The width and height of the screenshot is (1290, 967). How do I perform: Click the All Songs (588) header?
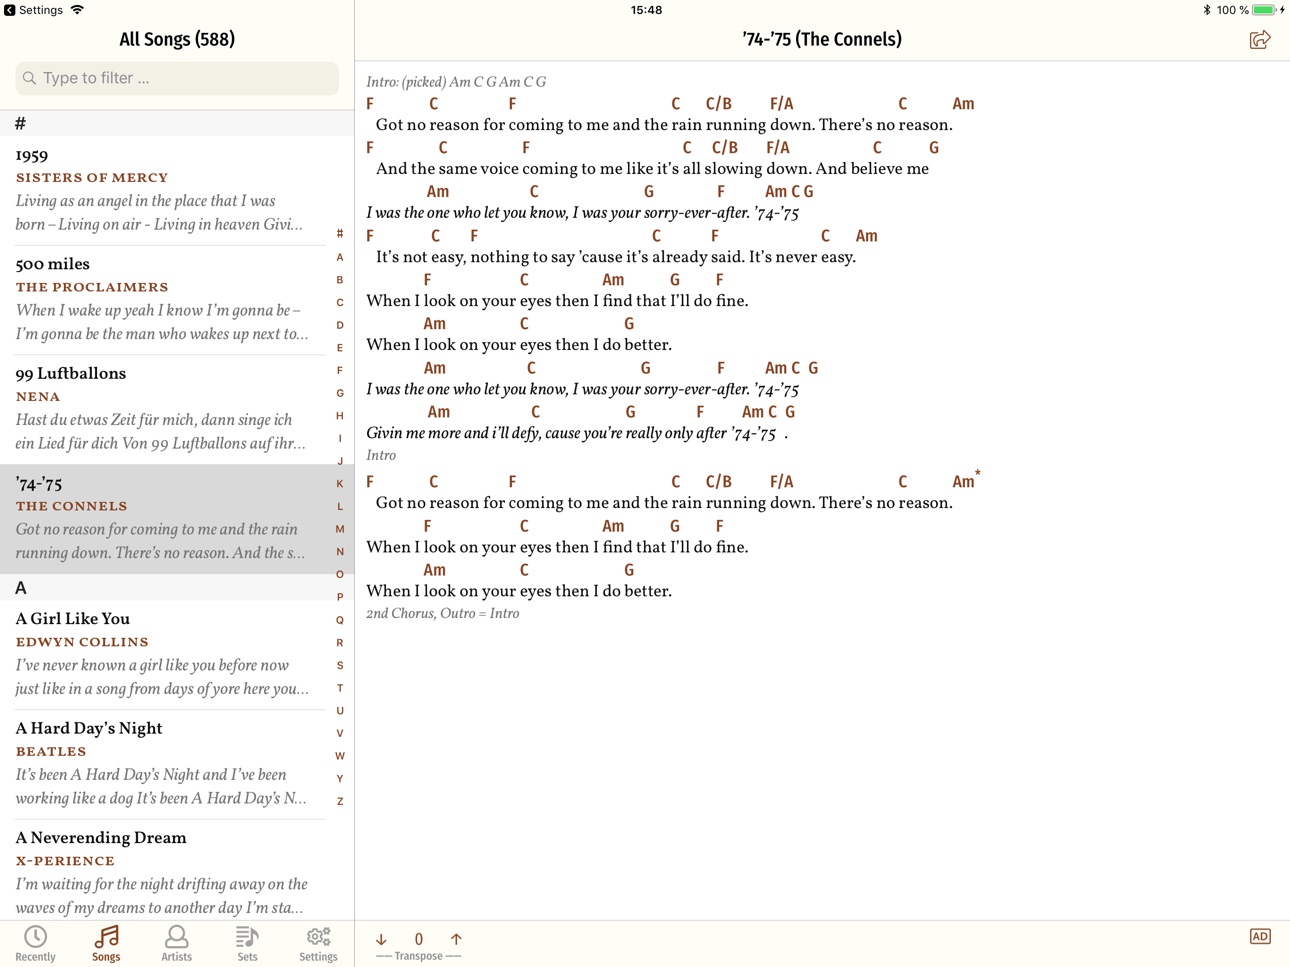[177, 39]
